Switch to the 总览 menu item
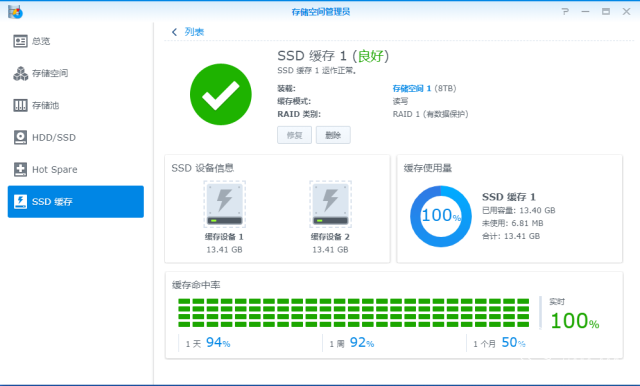 (x=76, y=41)
